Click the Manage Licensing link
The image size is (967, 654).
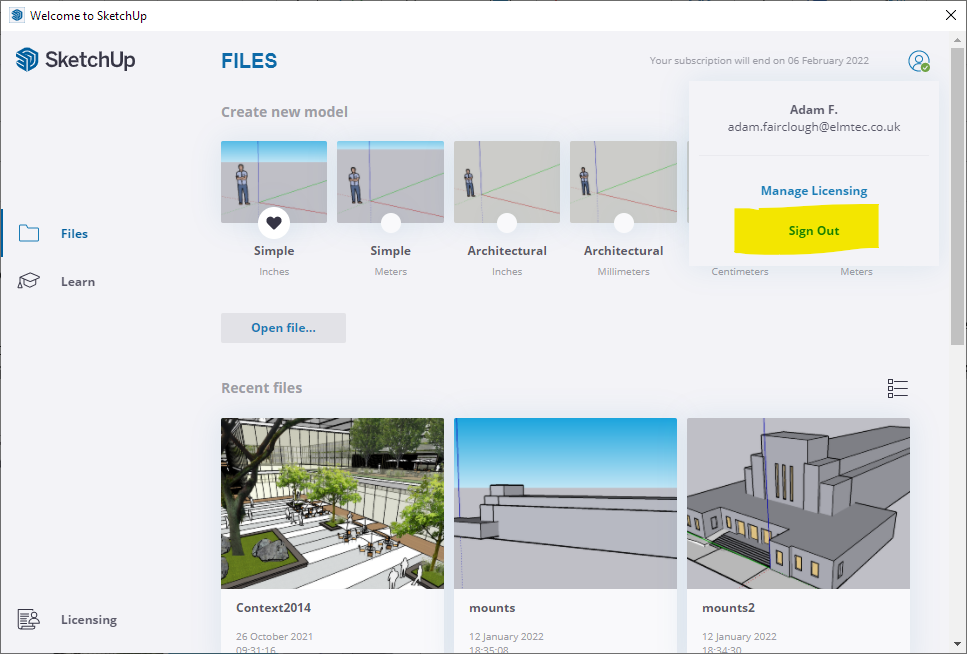pos(813,191)
